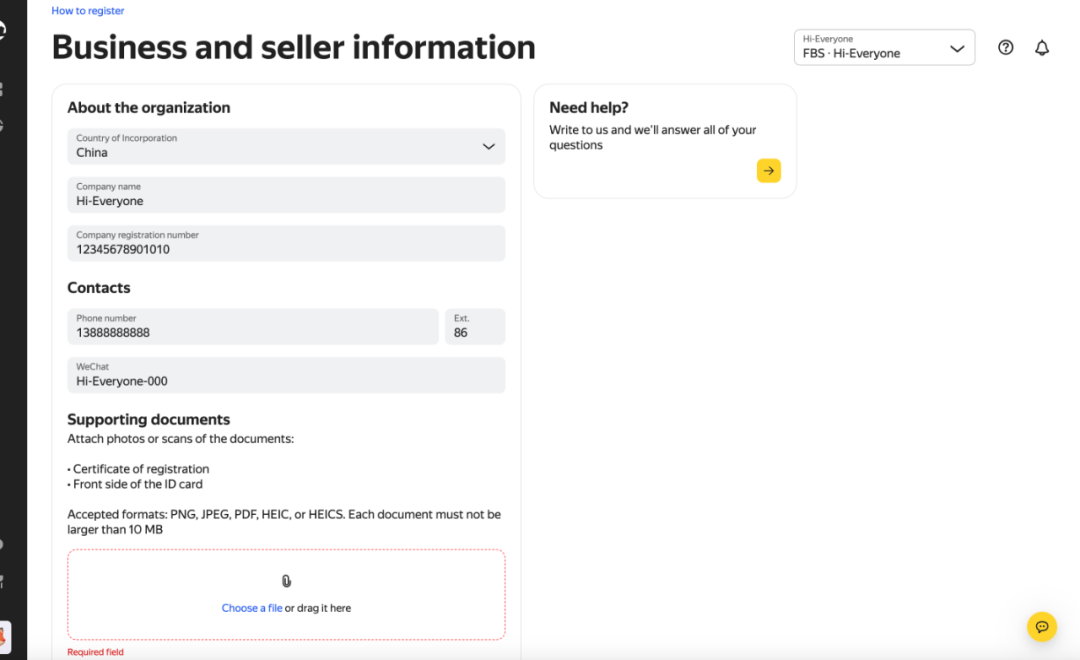Click the yellow arrow in Need help card
The width and height of the screenshot is (1080, 660).
768,171
